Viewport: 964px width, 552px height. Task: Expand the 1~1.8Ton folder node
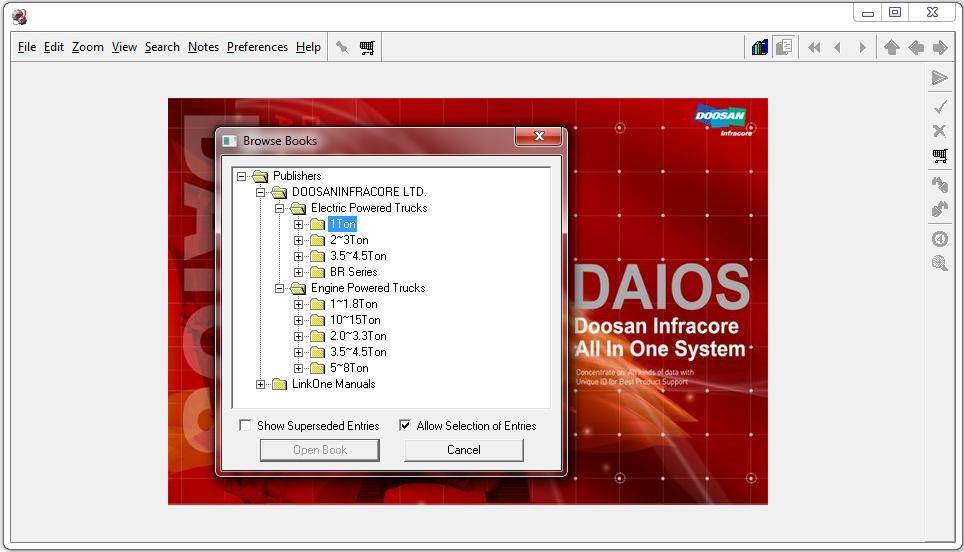tap(299, 304)
